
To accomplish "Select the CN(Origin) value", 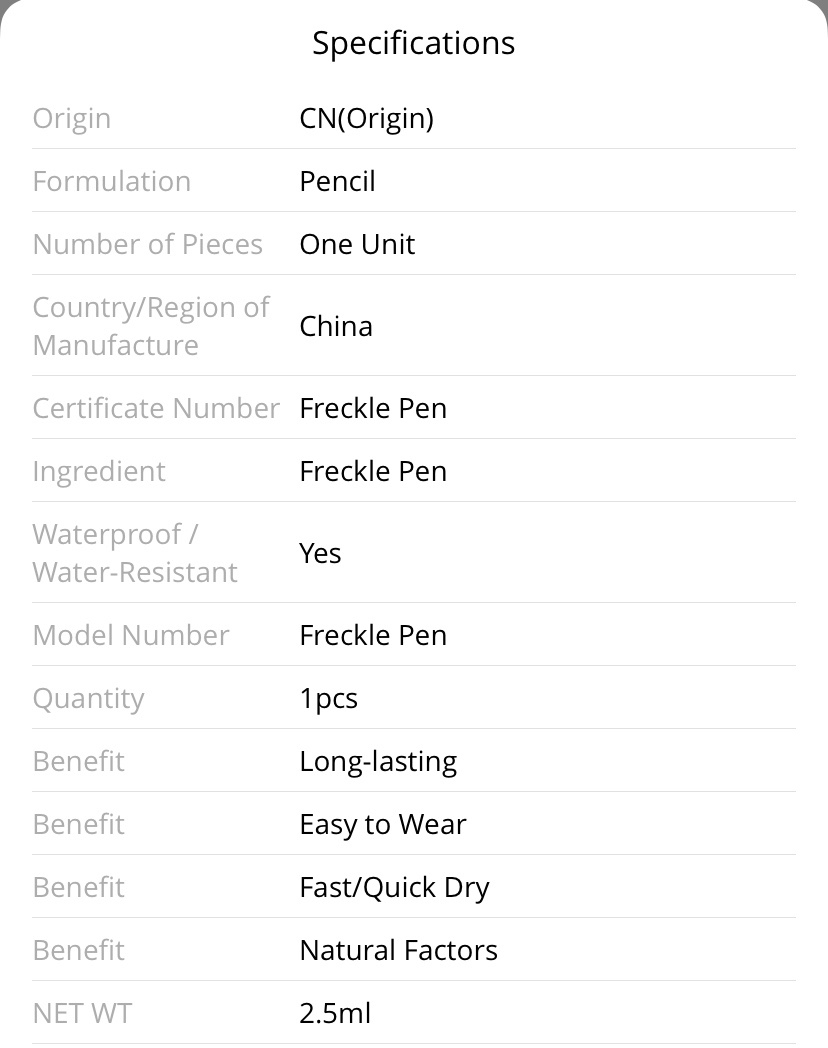I will pos(366,118).
